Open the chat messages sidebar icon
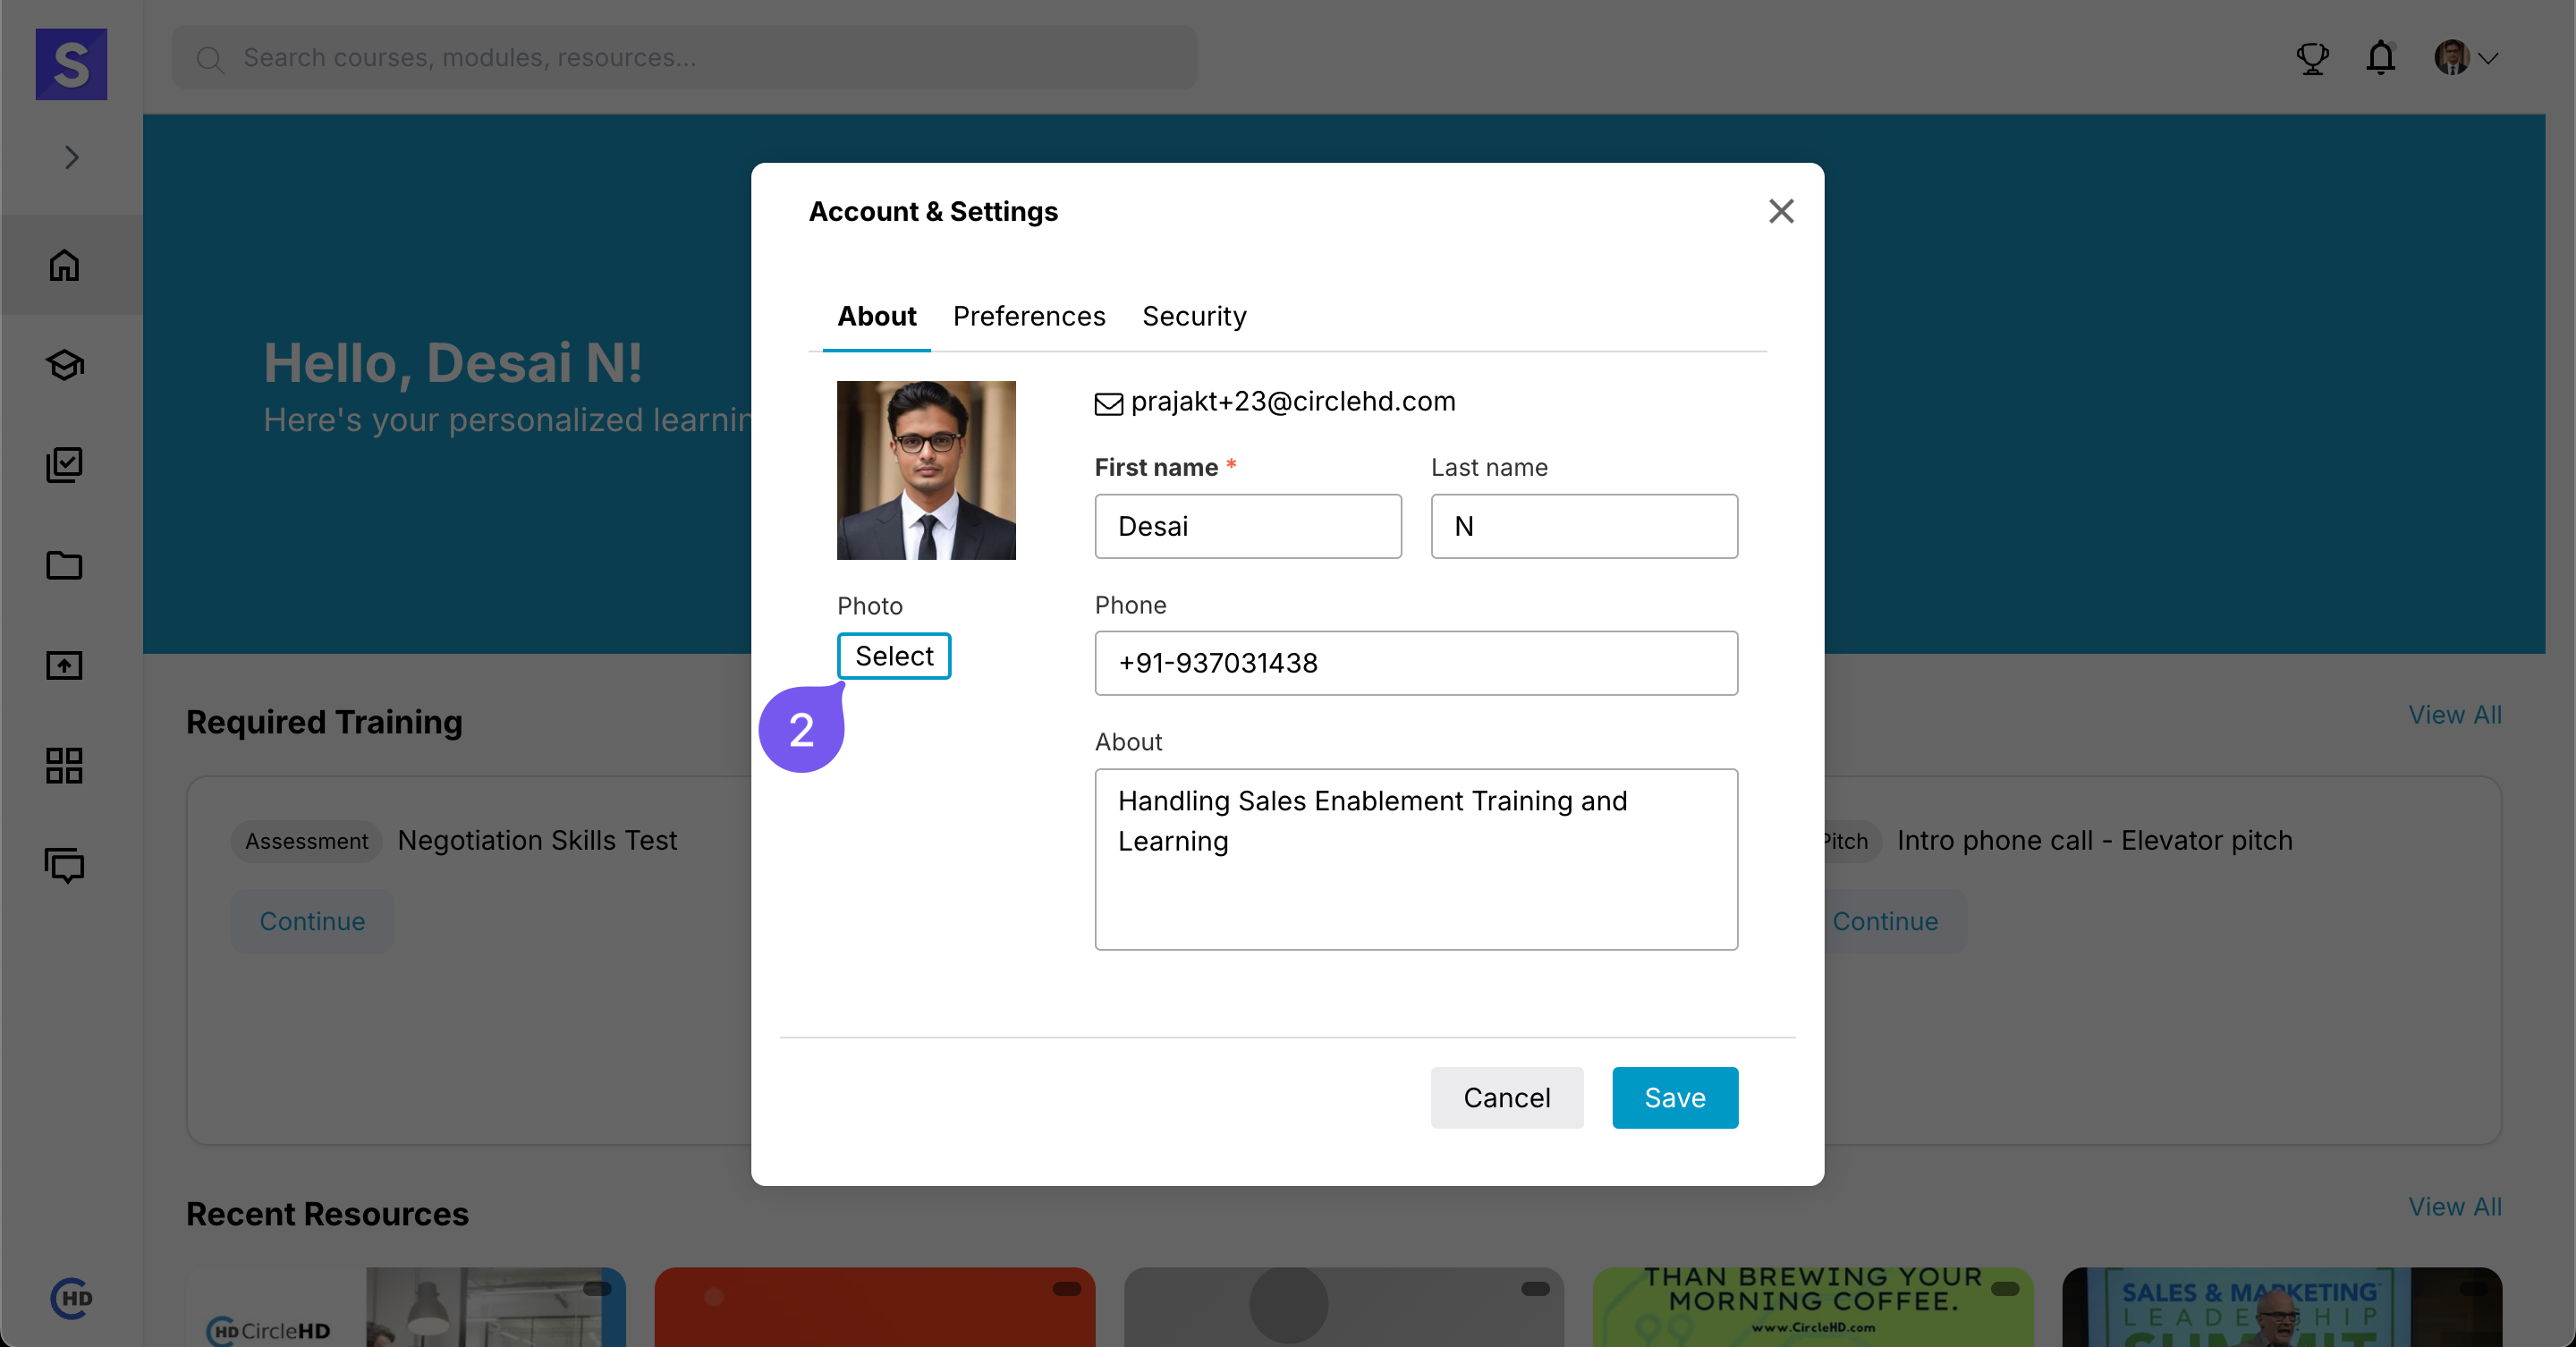 [64, 865]
